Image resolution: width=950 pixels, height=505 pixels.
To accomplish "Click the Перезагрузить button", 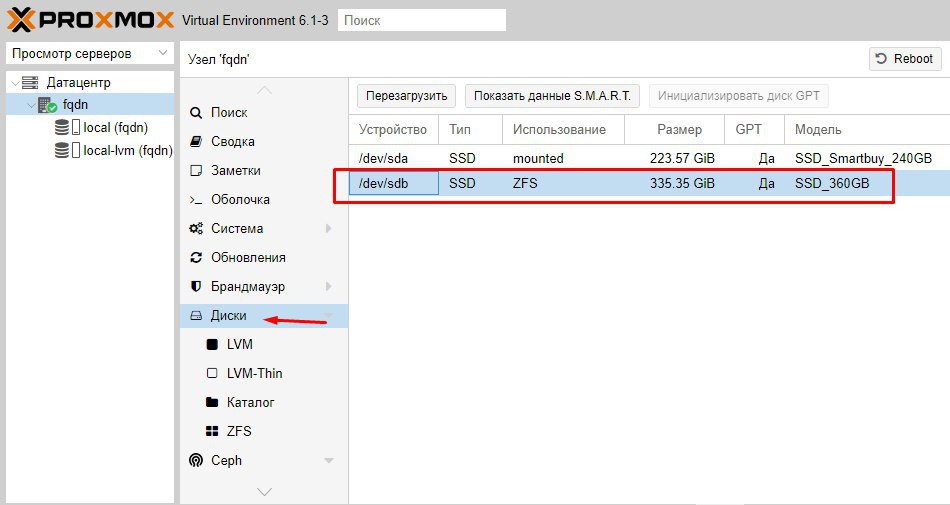I will point(407,96).
